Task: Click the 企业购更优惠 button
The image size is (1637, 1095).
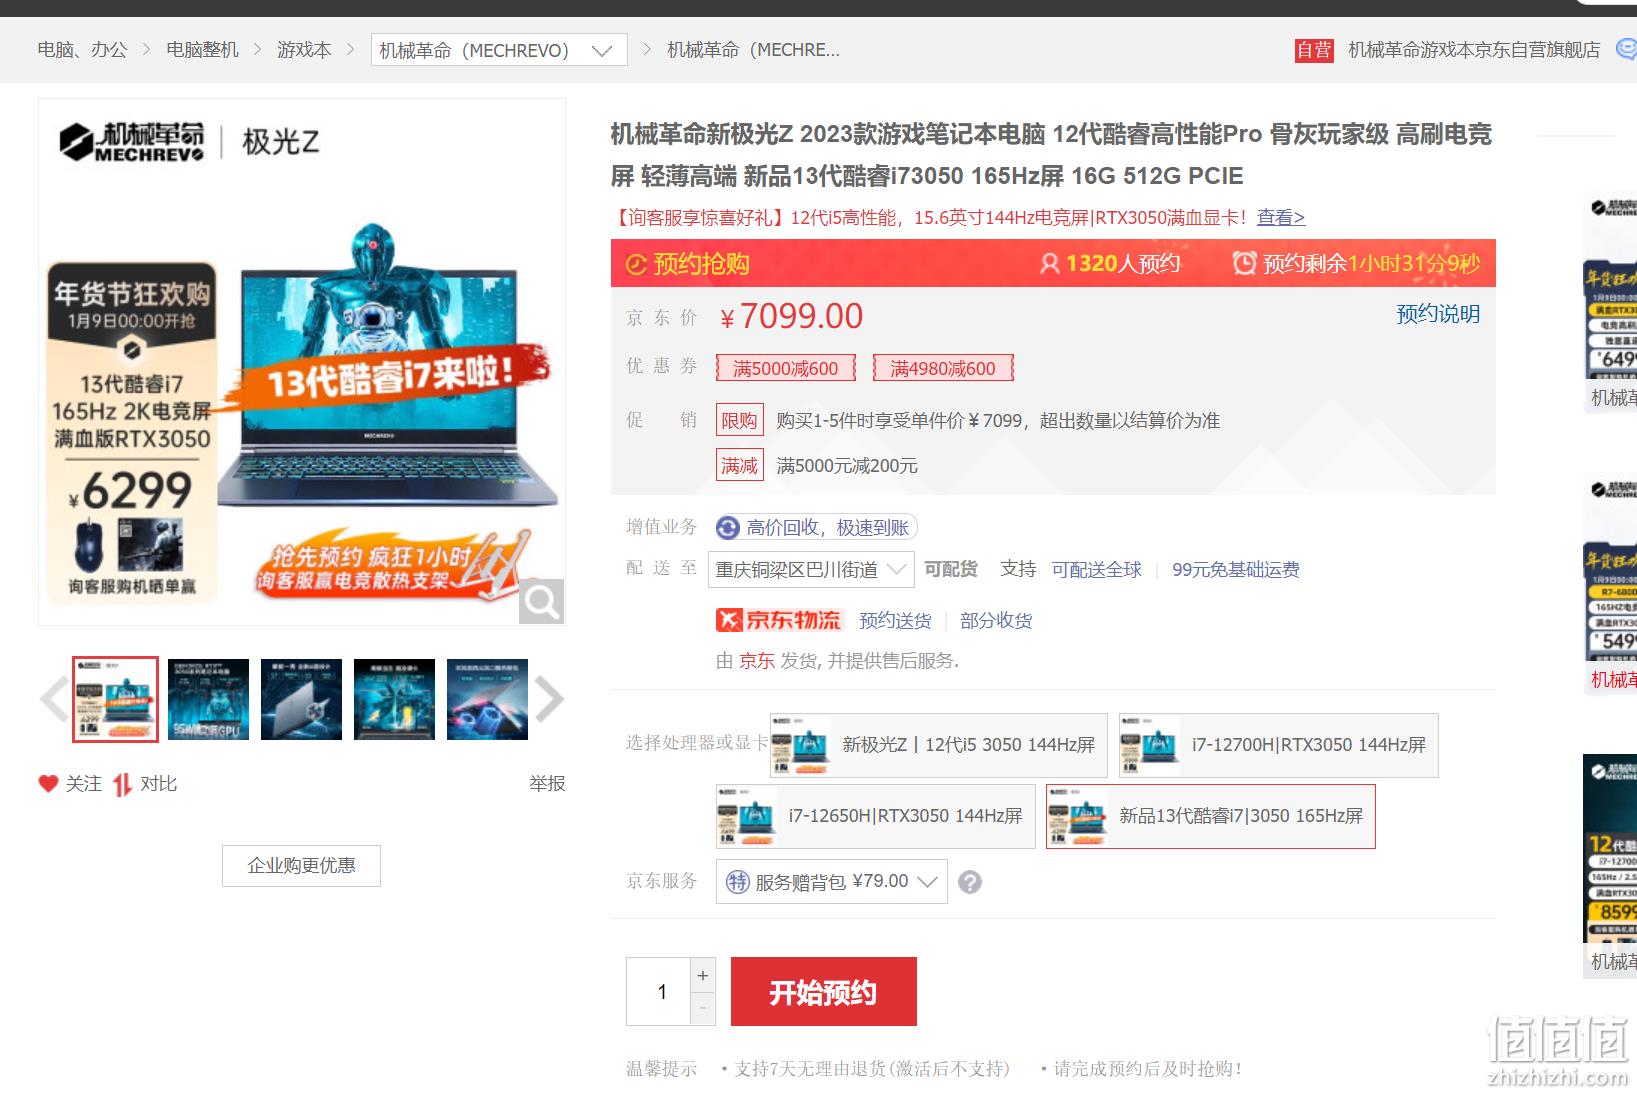Action: (301, 866)
